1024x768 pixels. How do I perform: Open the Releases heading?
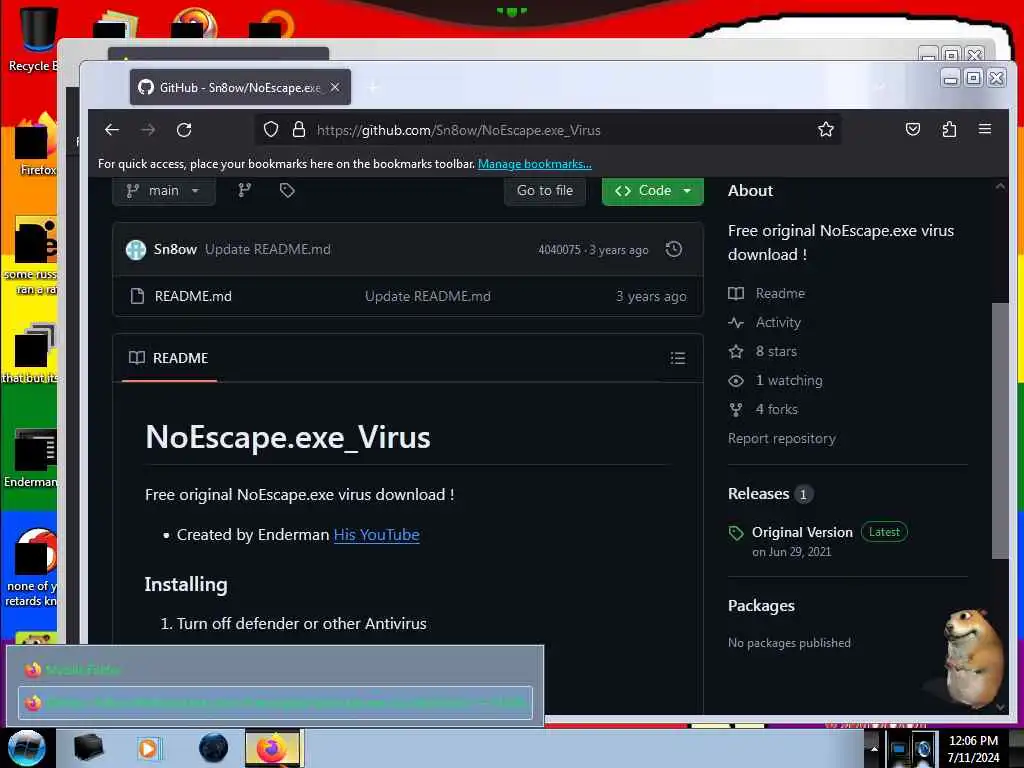759,494
